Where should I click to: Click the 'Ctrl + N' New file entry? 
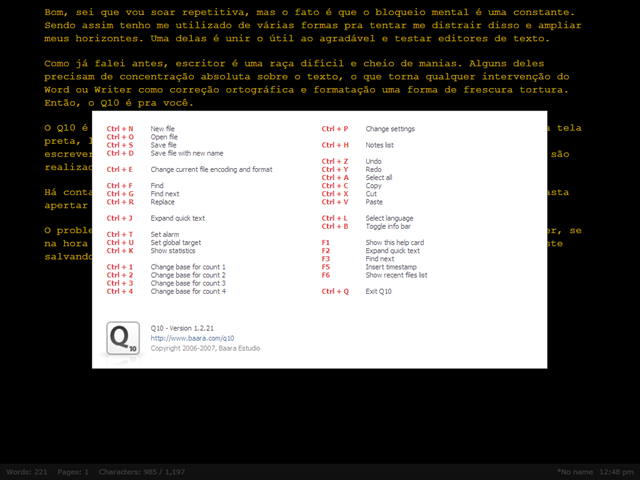[140, 129]
